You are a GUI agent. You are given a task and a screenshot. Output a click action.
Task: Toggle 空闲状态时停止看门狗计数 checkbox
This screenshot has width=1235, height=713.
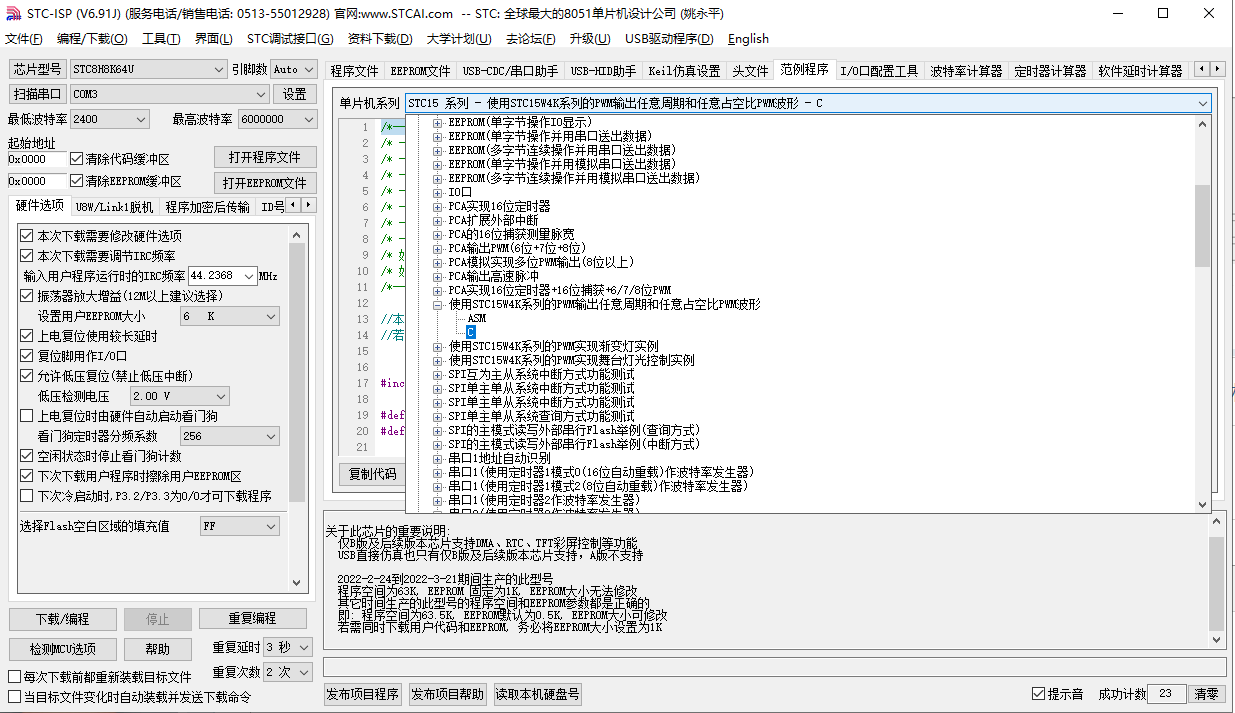click(27, 456)
